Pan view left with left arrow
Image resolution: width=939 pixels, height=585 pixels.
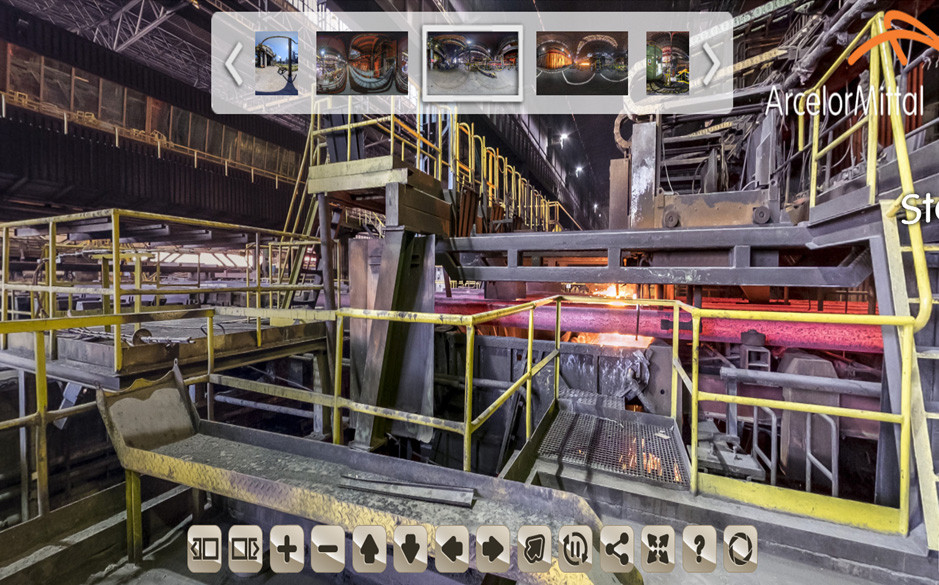(452, 549)
